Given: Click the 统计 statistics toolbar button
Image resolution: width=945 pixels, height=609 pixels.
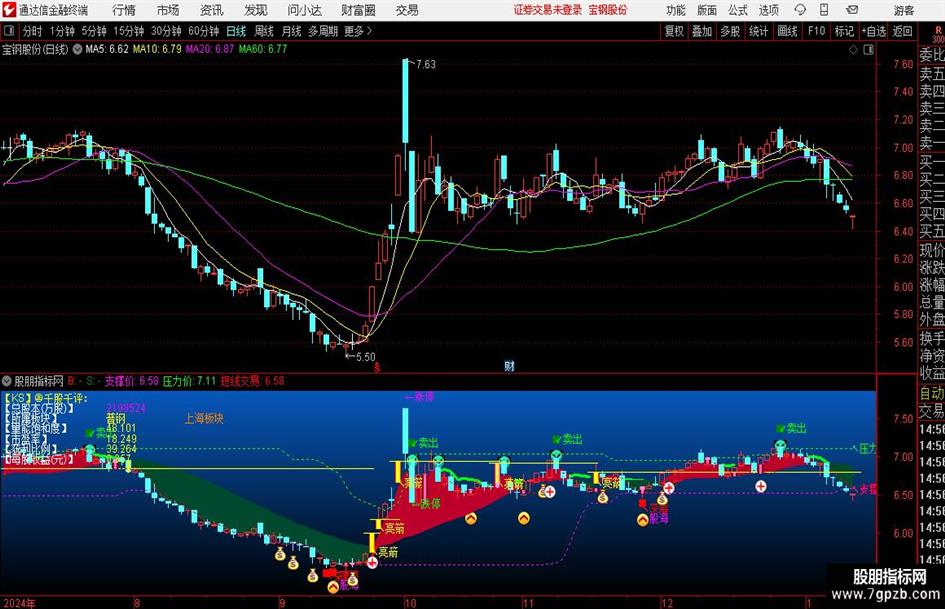Looking at the screenshot, I should [x=759, y=31].
